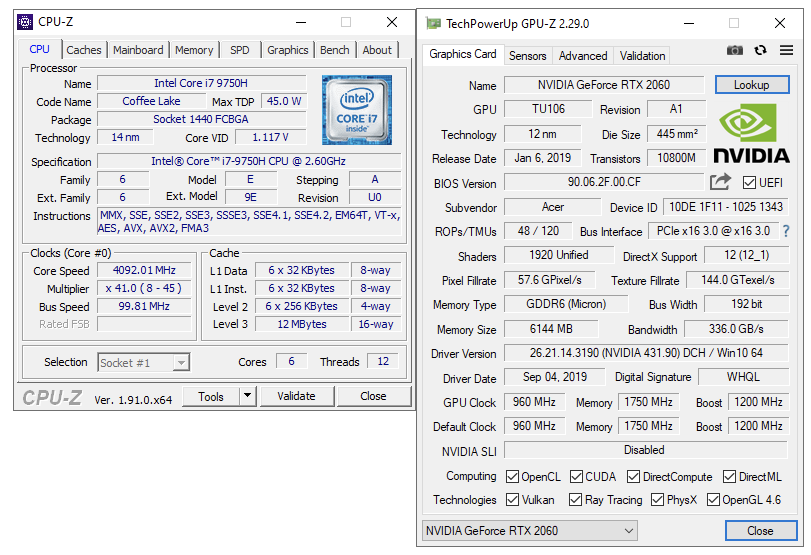Open the Advanced tab in GPU-Z
Screen dimensions: 811x555
583,56
